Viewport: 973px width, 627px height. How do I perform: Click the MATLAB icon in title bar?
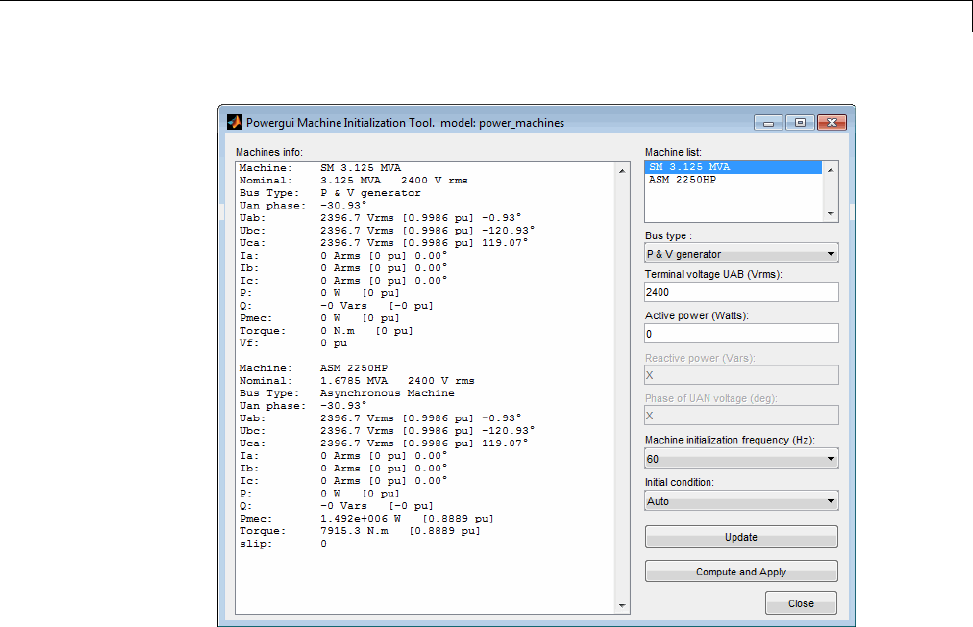234,123
